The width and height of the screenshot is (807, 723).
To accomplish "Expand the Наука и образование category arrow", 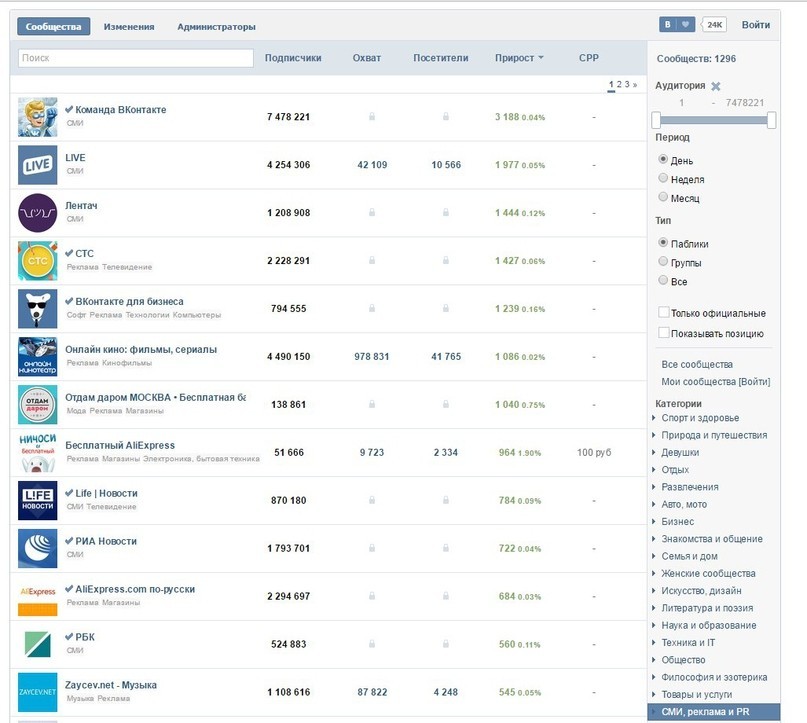I will (x=654, y=625).
